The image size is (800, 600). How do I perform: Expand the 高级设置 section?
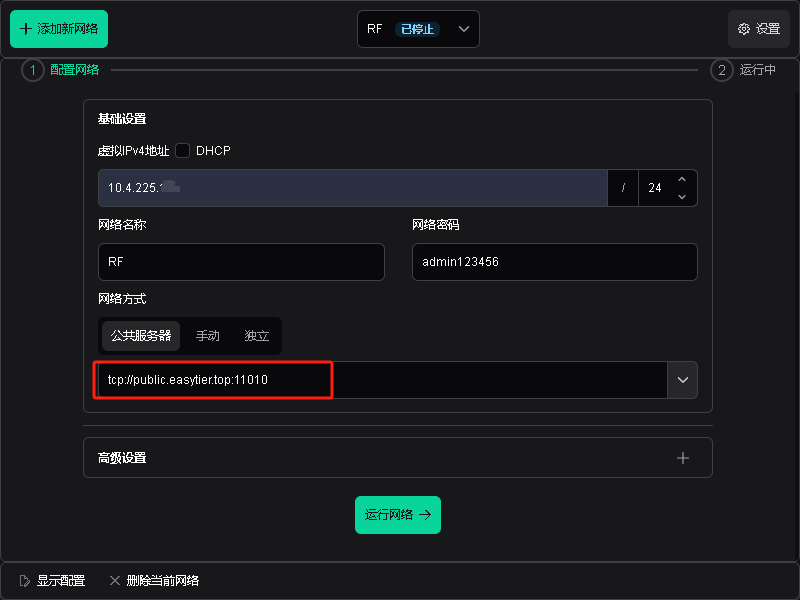click(x=683, y=457)
